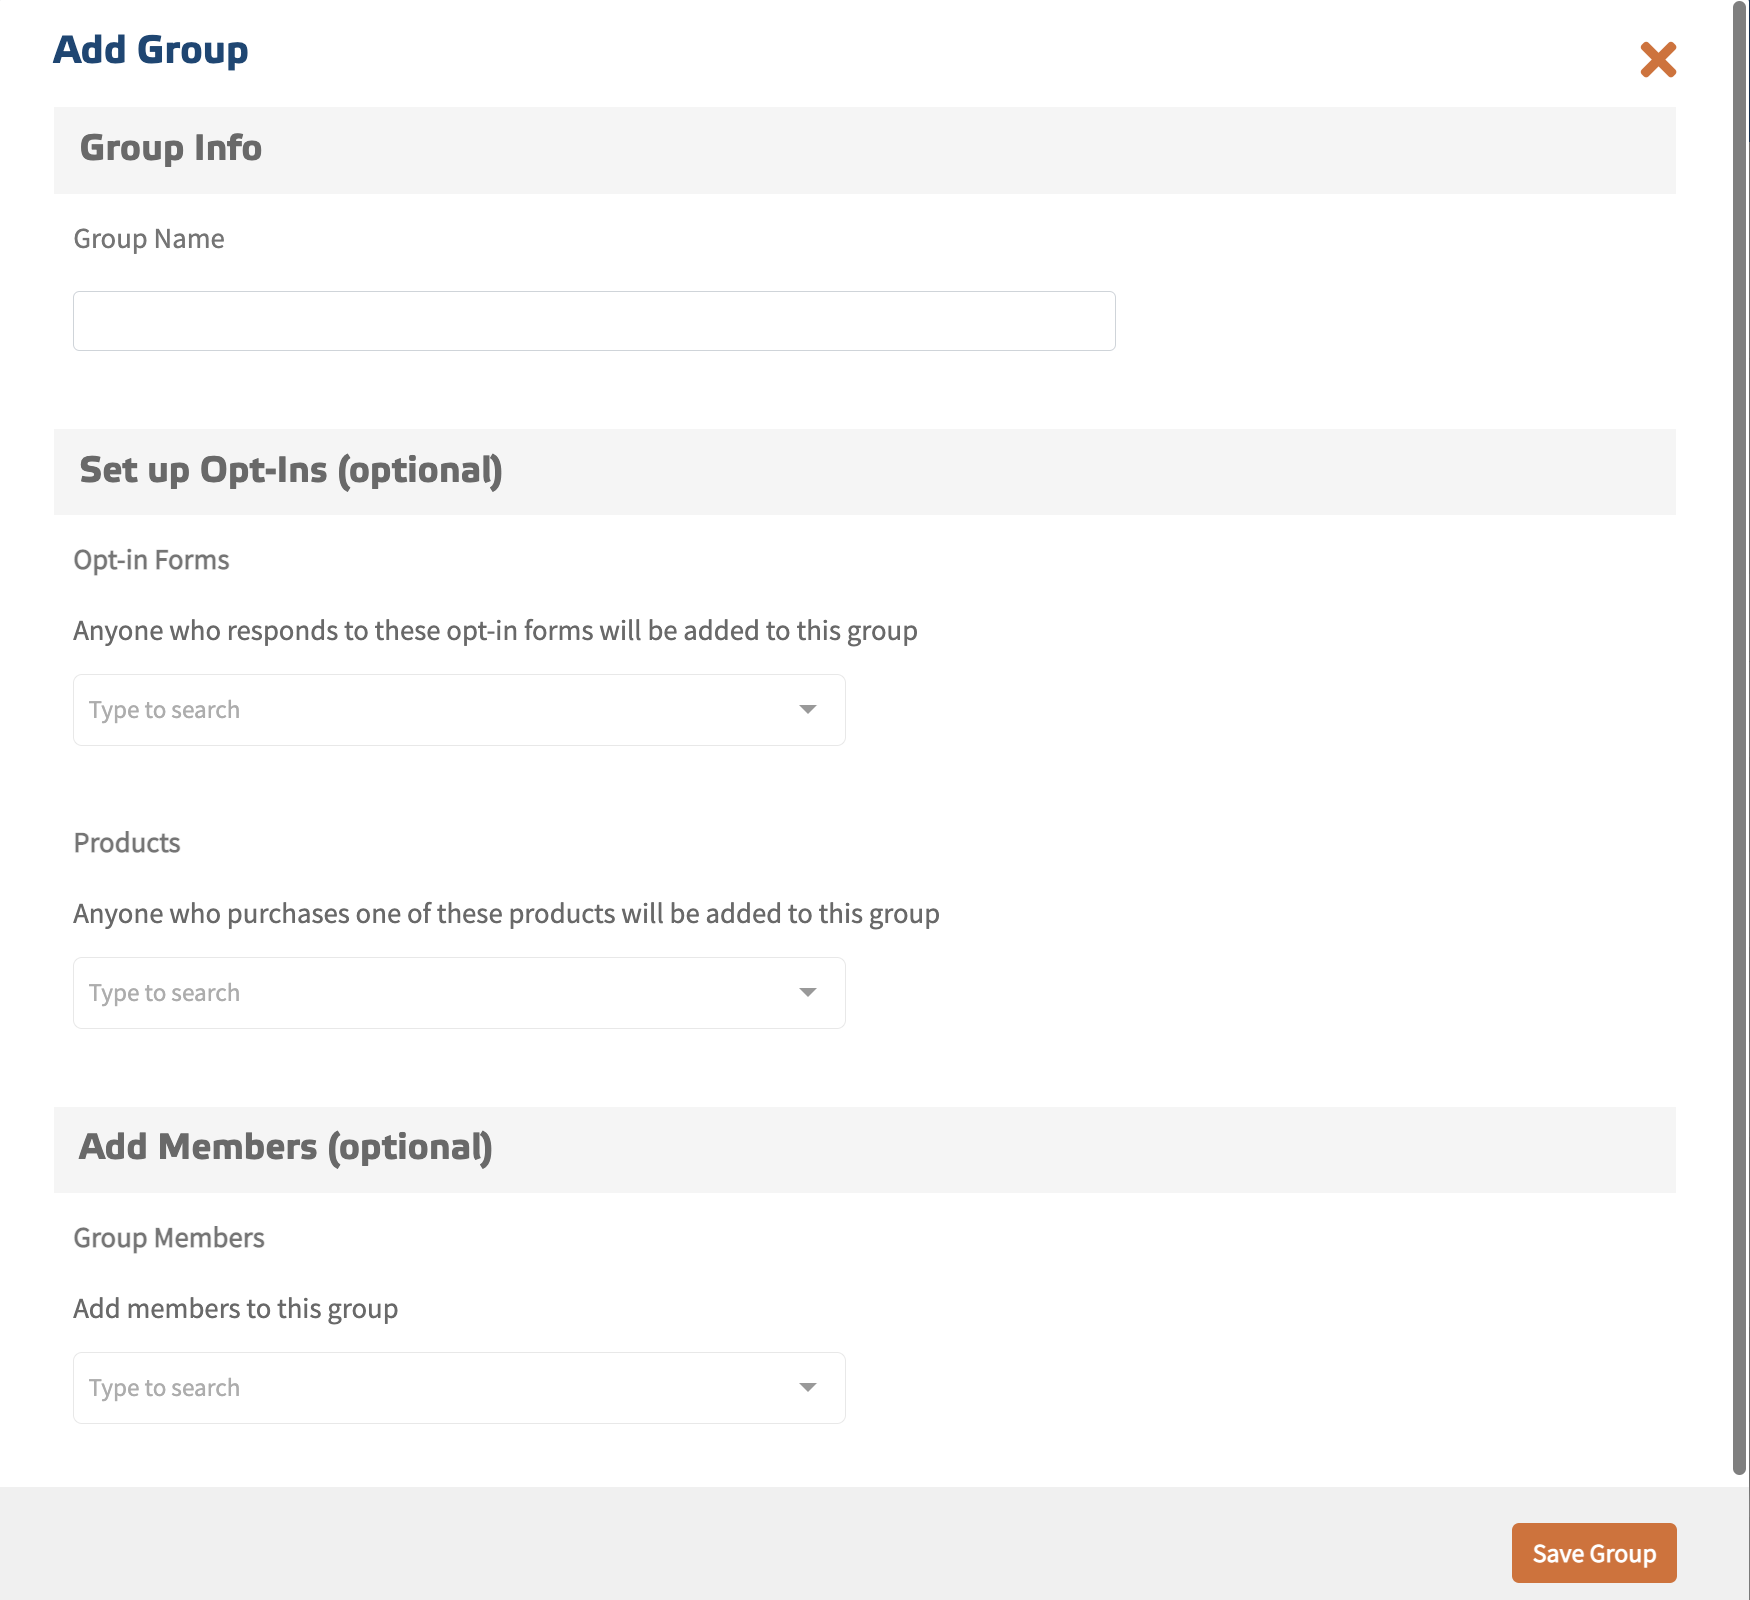Open the Products dropdown arrow

pyautogui.click(x=808, y=993)
